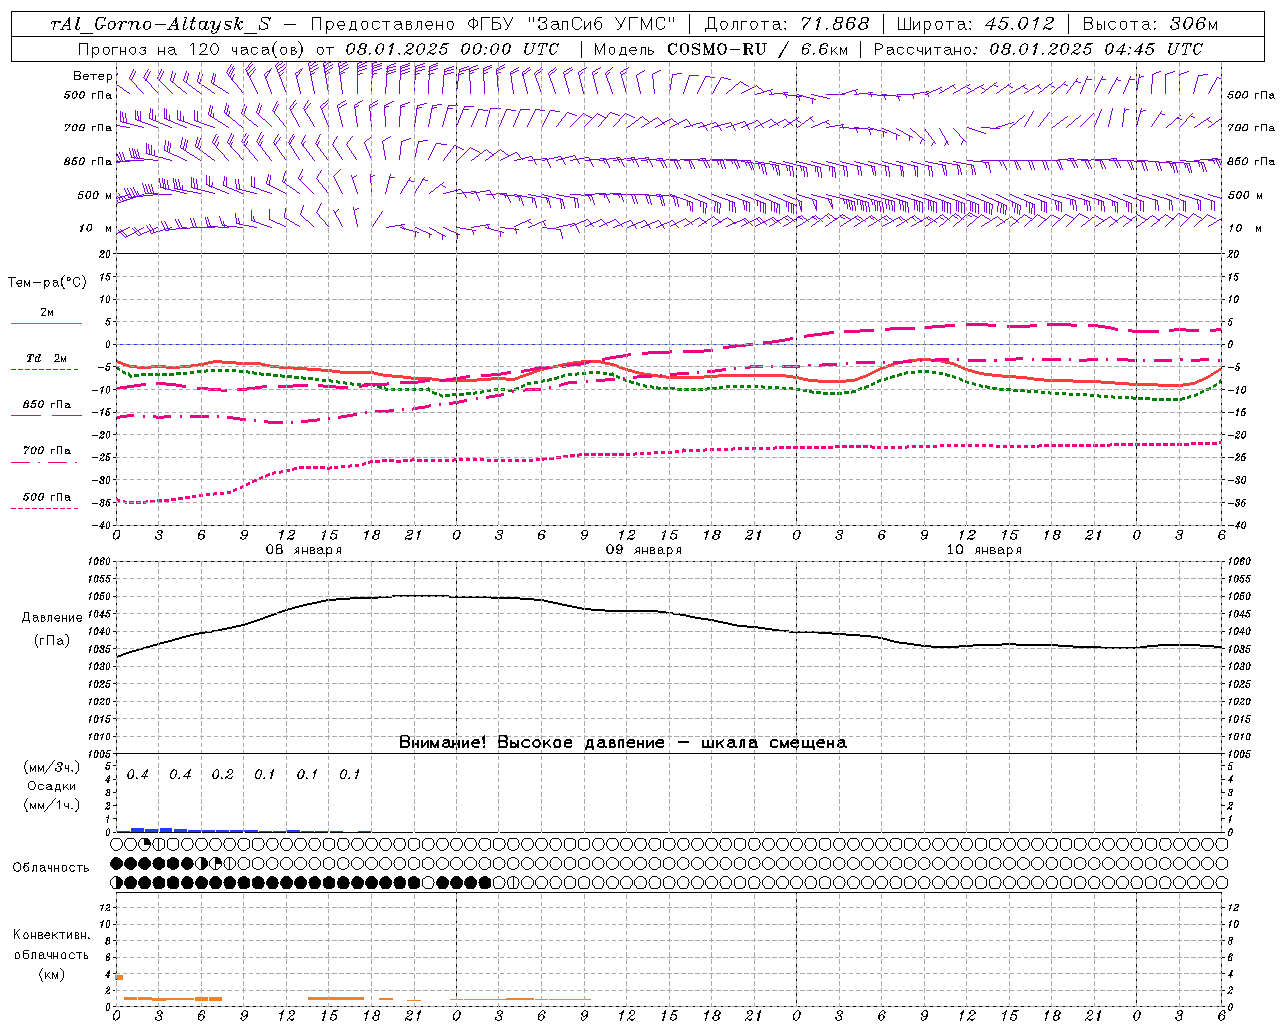The height and width of the screenshot is (1024, 1280).
Task: Select the Долгота: 71.868 value
Action: [x=787, y=24]
